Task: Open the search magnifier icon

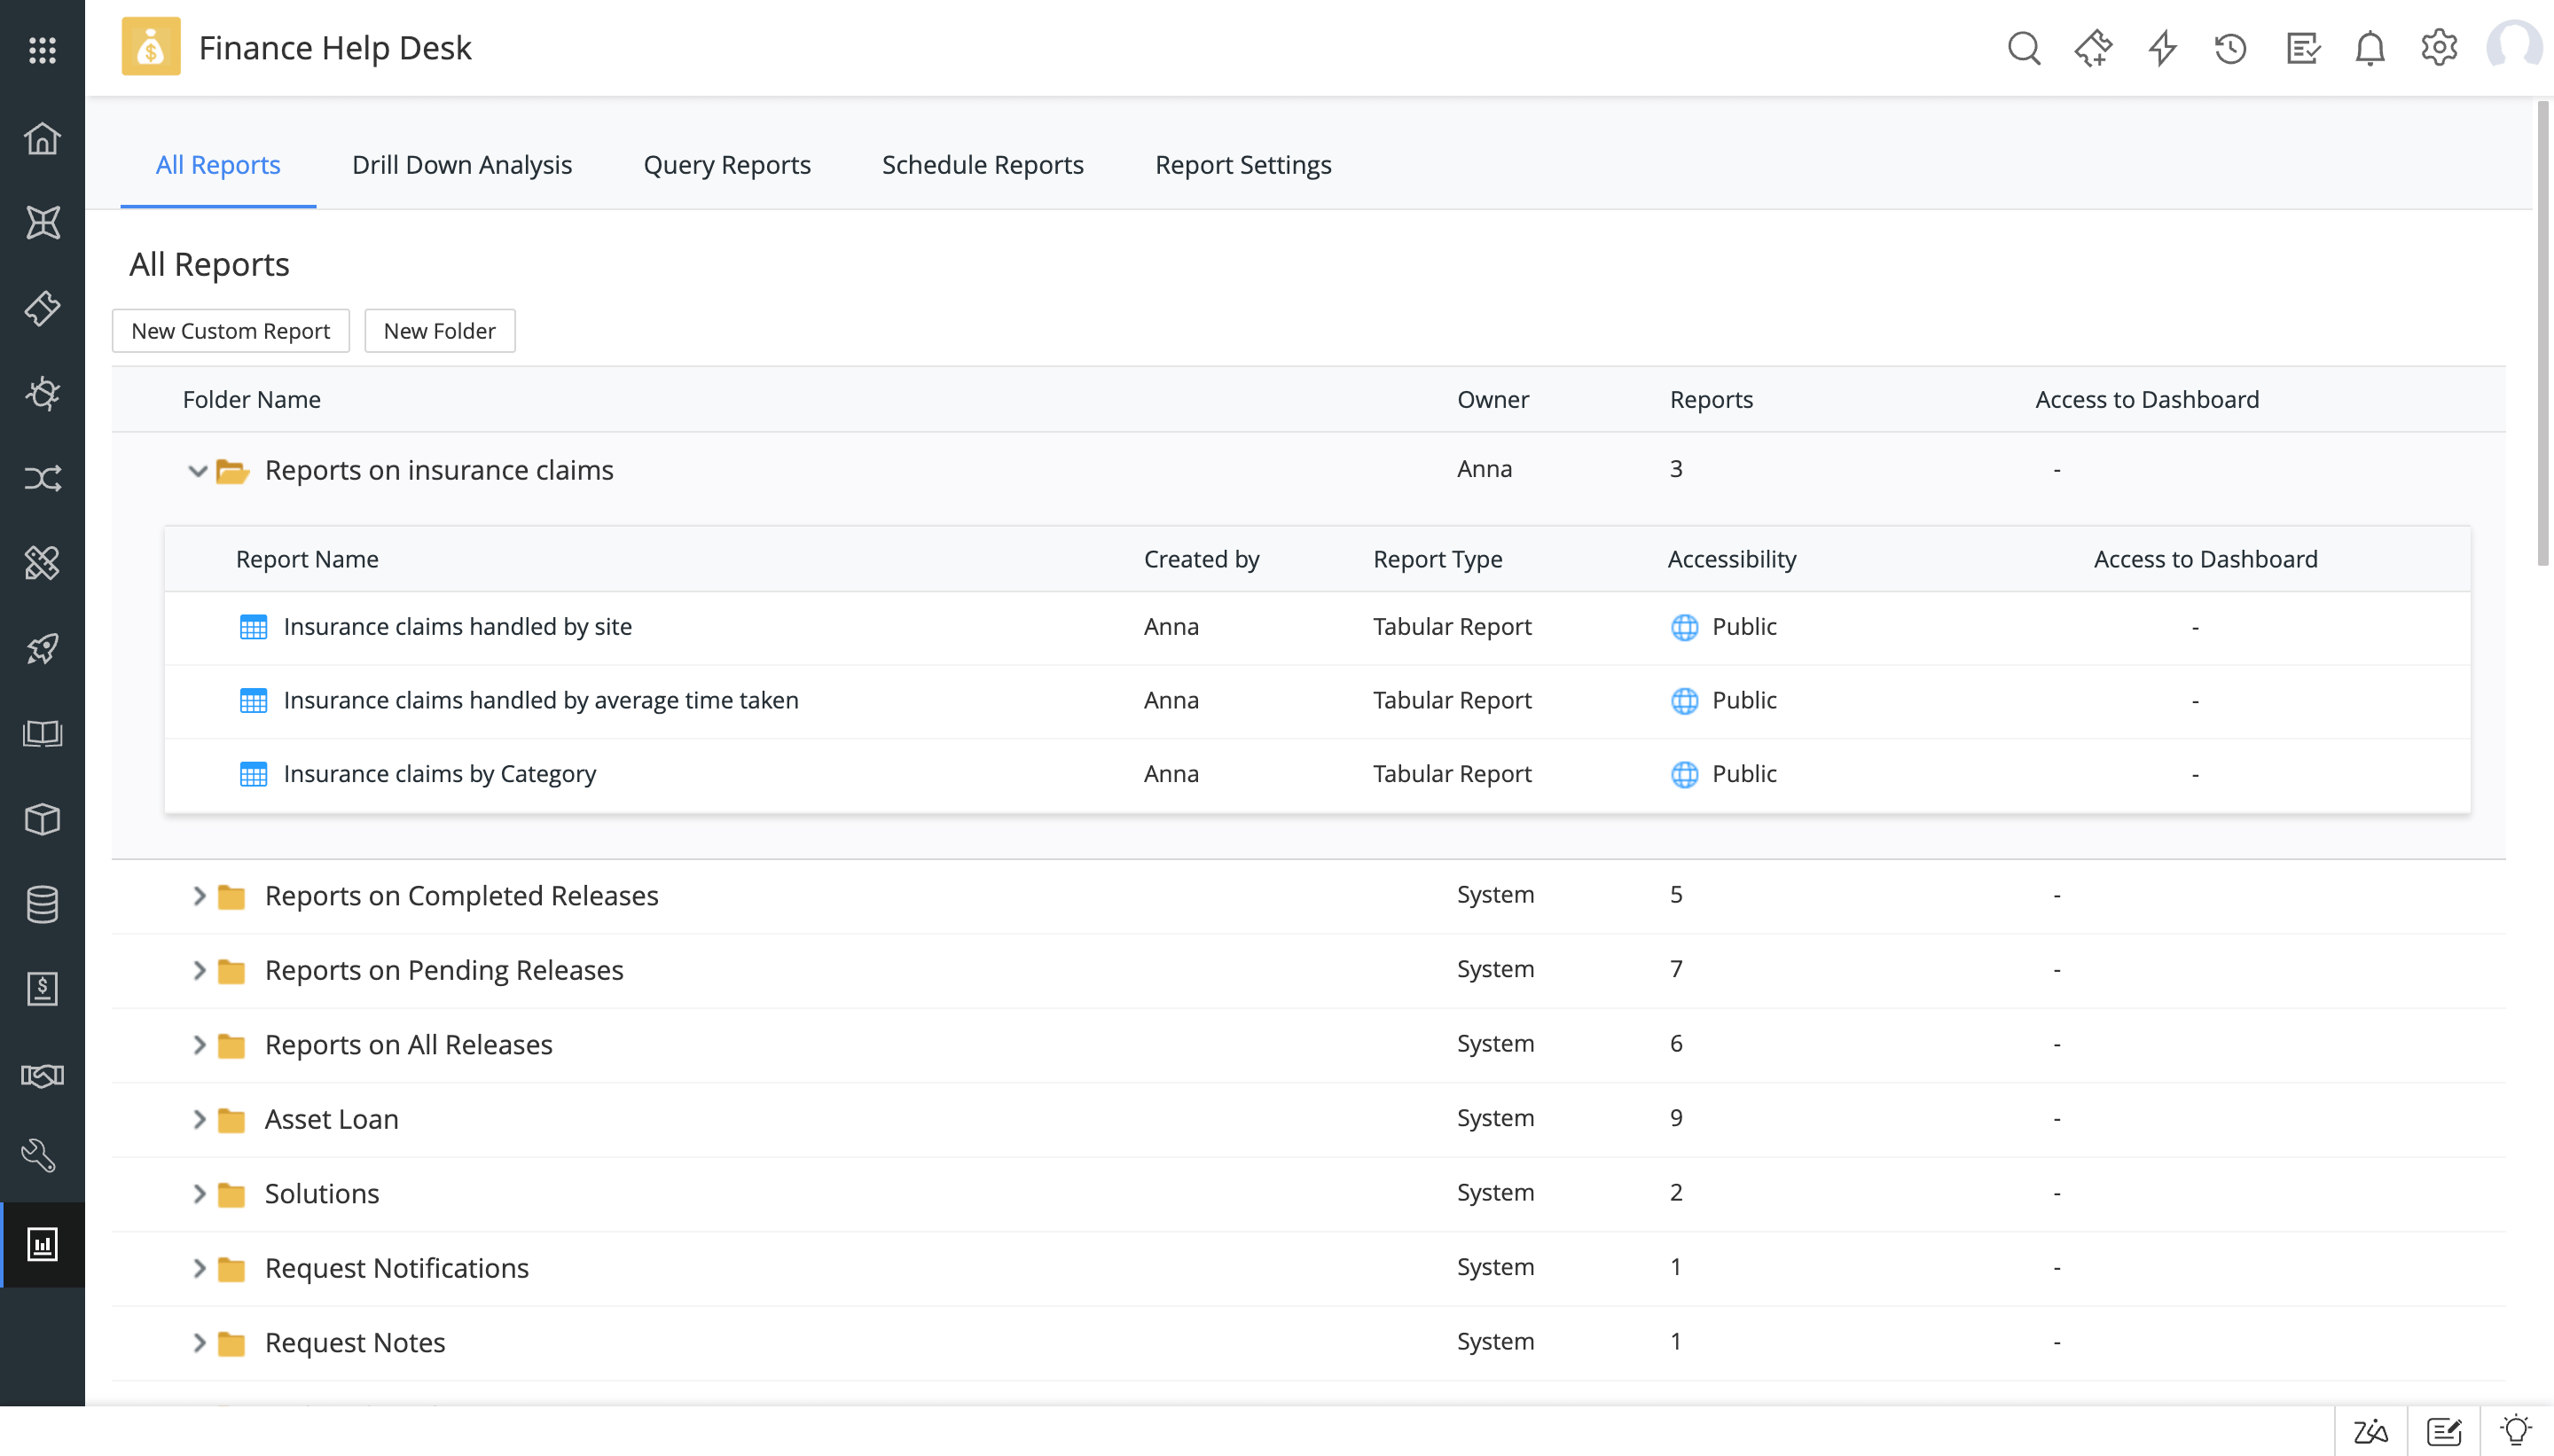Action: point(2023,48)
